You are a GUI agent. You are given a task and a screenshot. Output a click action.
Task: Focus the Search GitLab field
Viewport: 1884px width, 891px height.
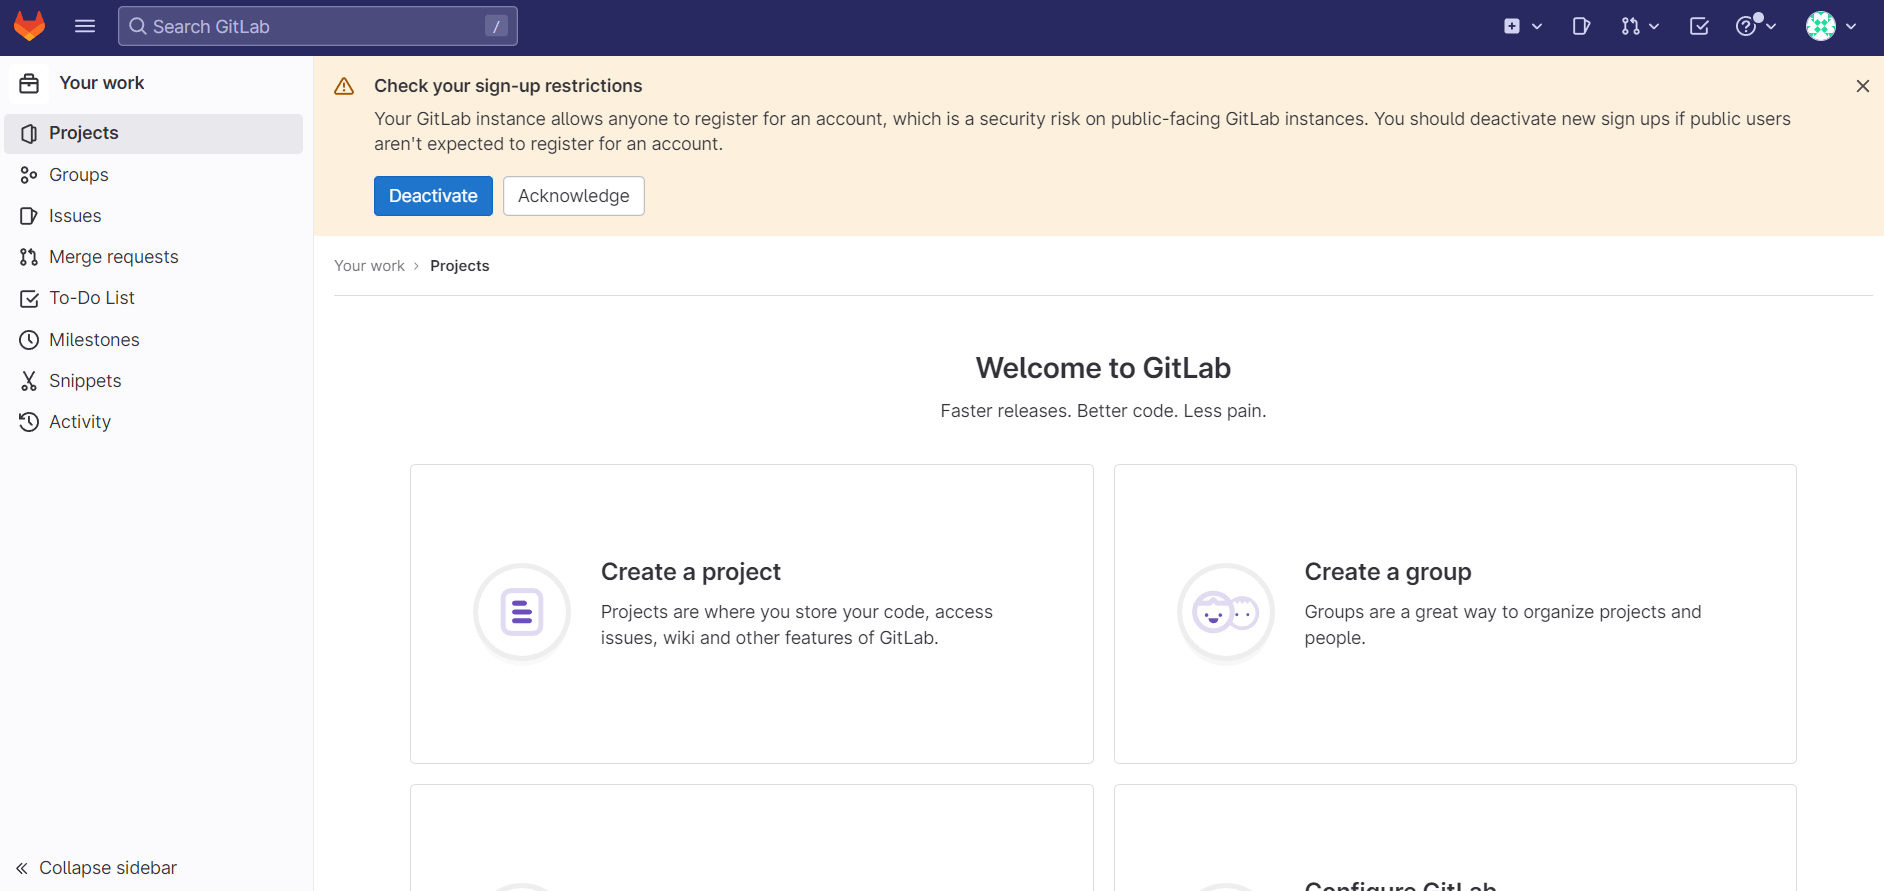(x=318, y=26)
